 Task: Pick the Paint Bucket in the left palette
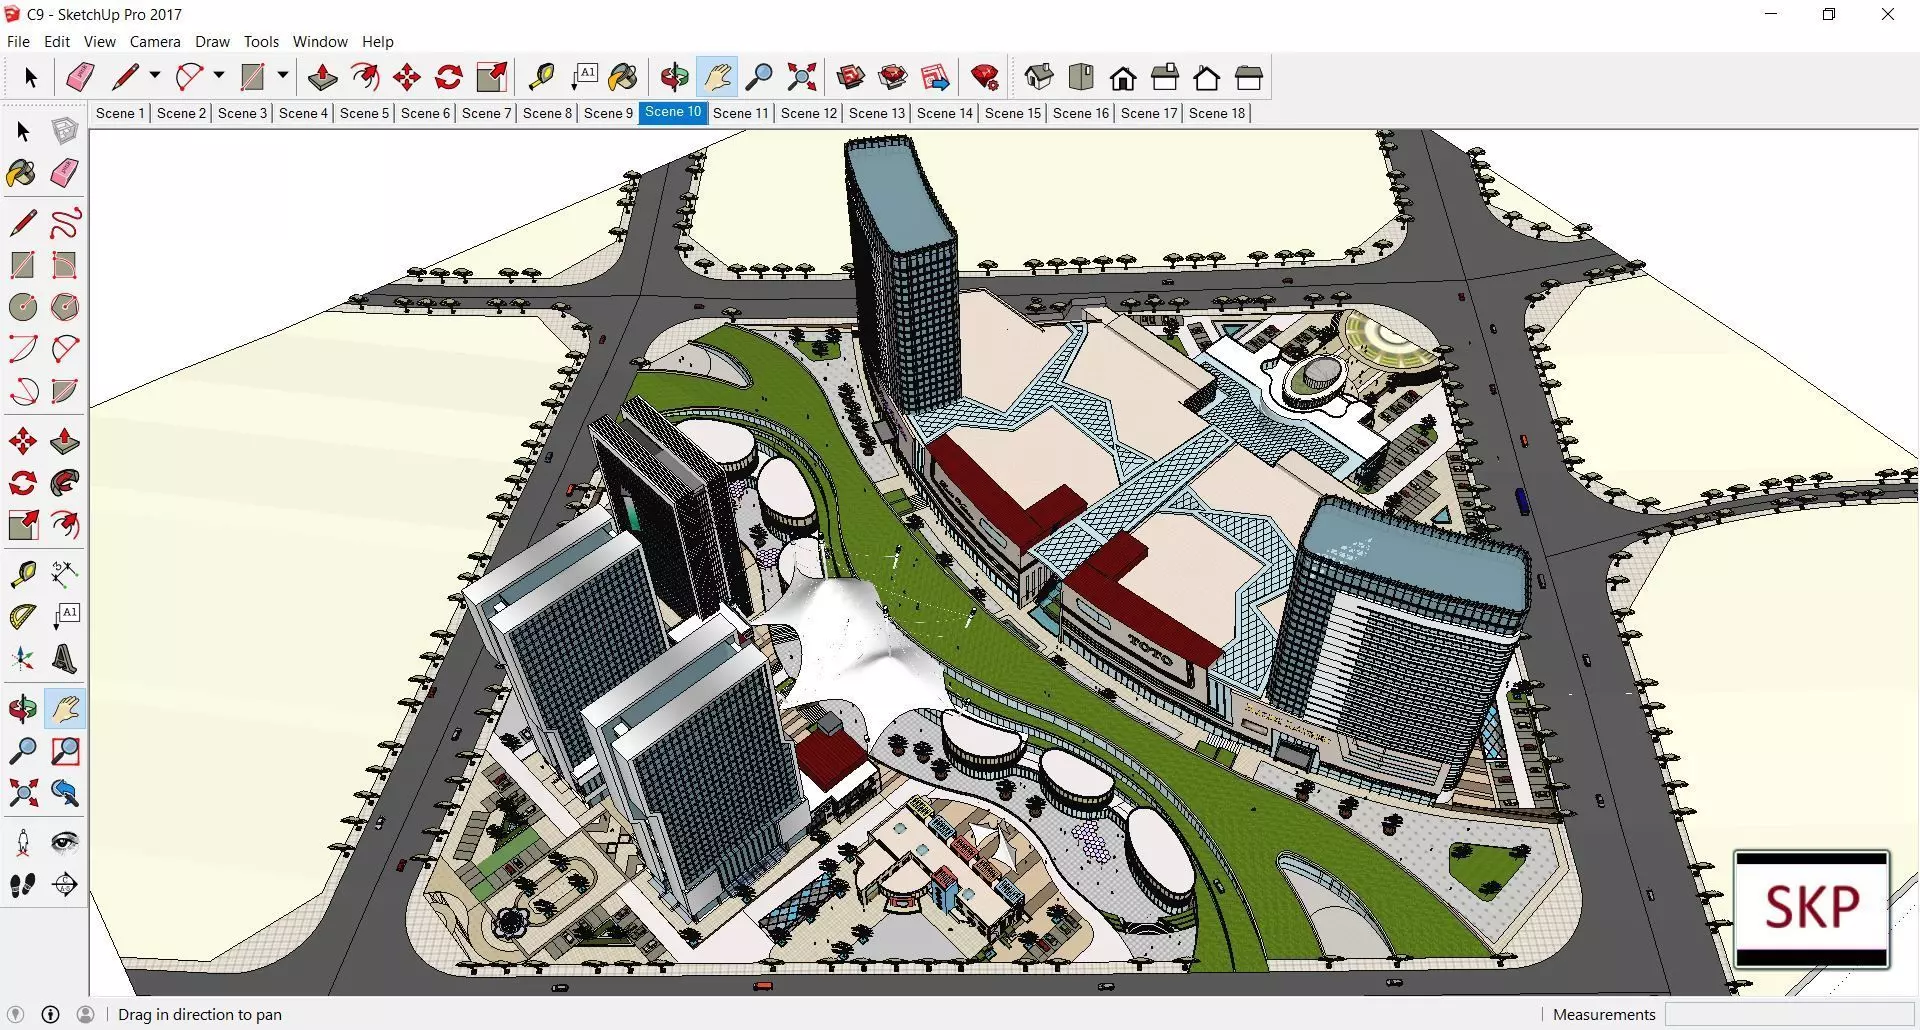pos(23,173)
